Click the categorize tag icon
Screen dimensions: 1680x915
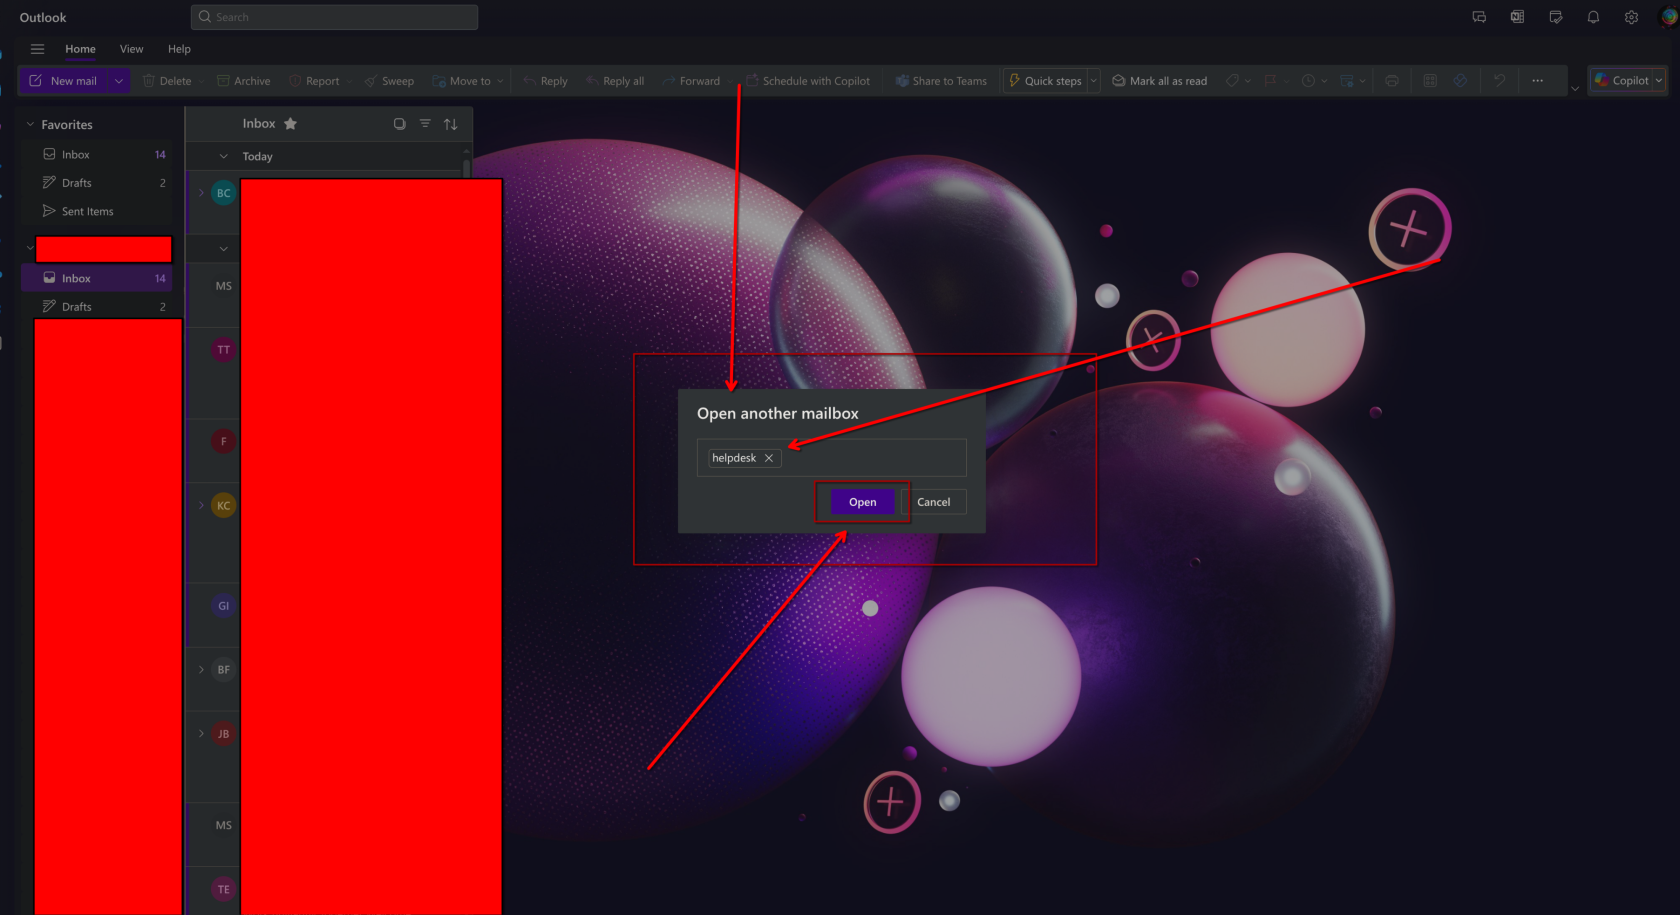point(1233,81)
